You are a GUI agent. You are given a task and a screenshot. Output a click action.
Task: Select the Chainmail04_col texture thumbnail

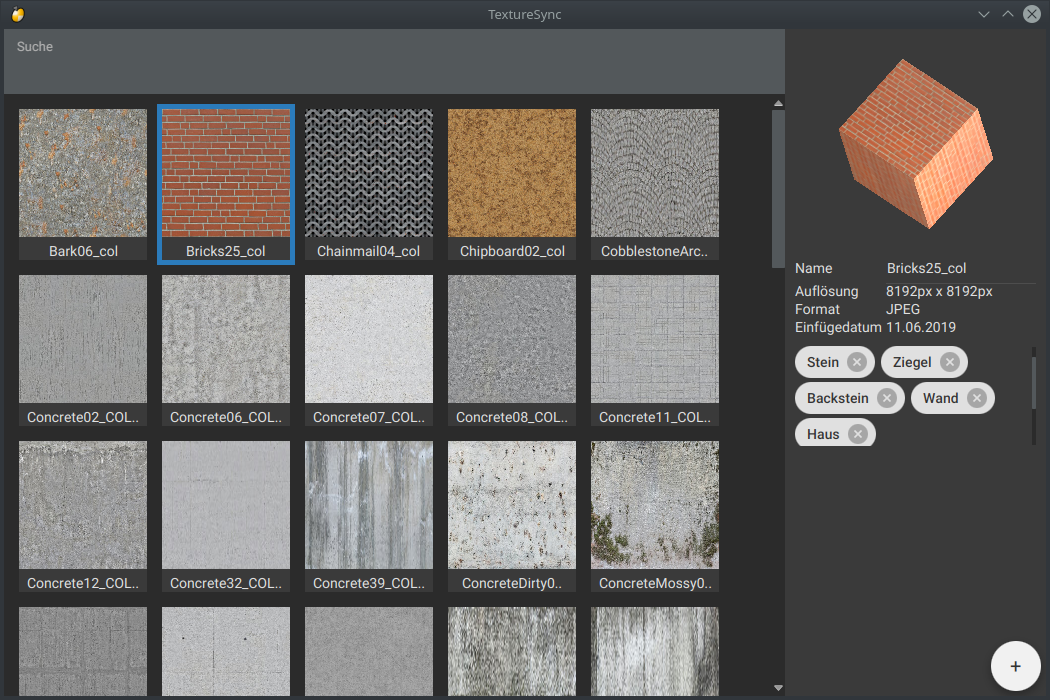point(369,184)
